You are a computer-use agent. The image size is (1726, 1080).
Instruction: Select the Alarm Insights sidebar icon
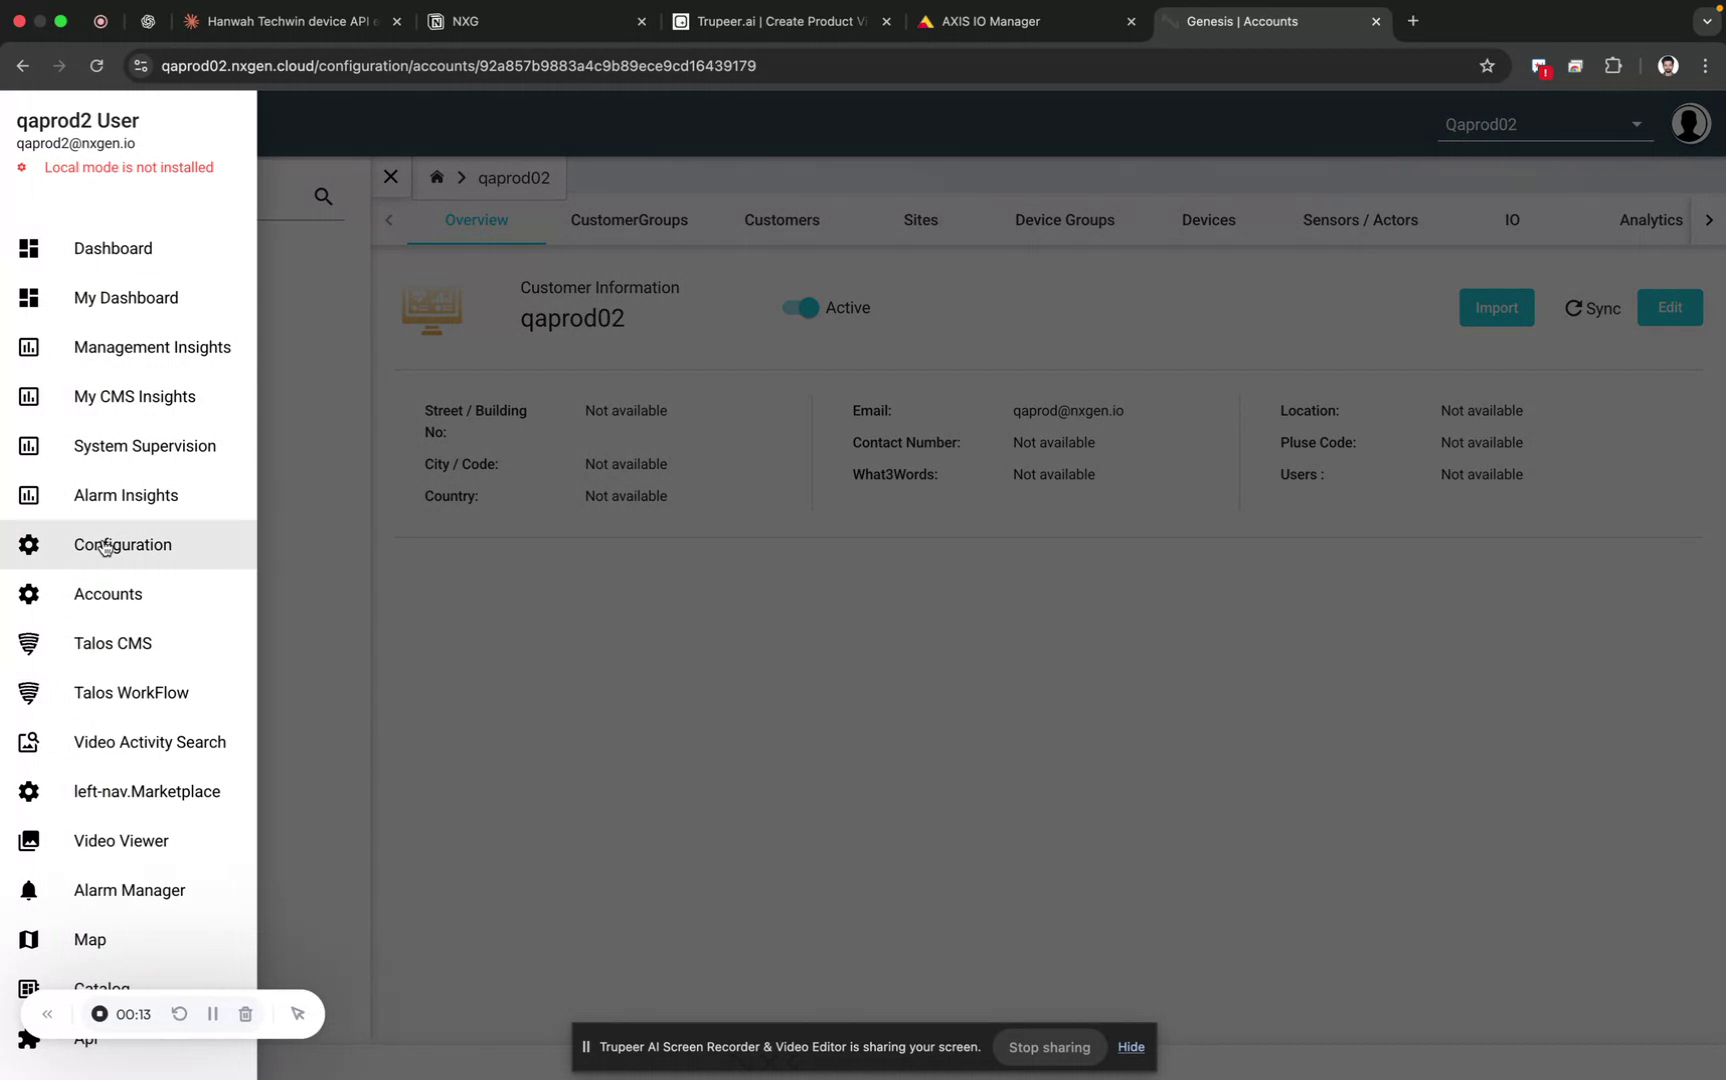tap(29, 495)
